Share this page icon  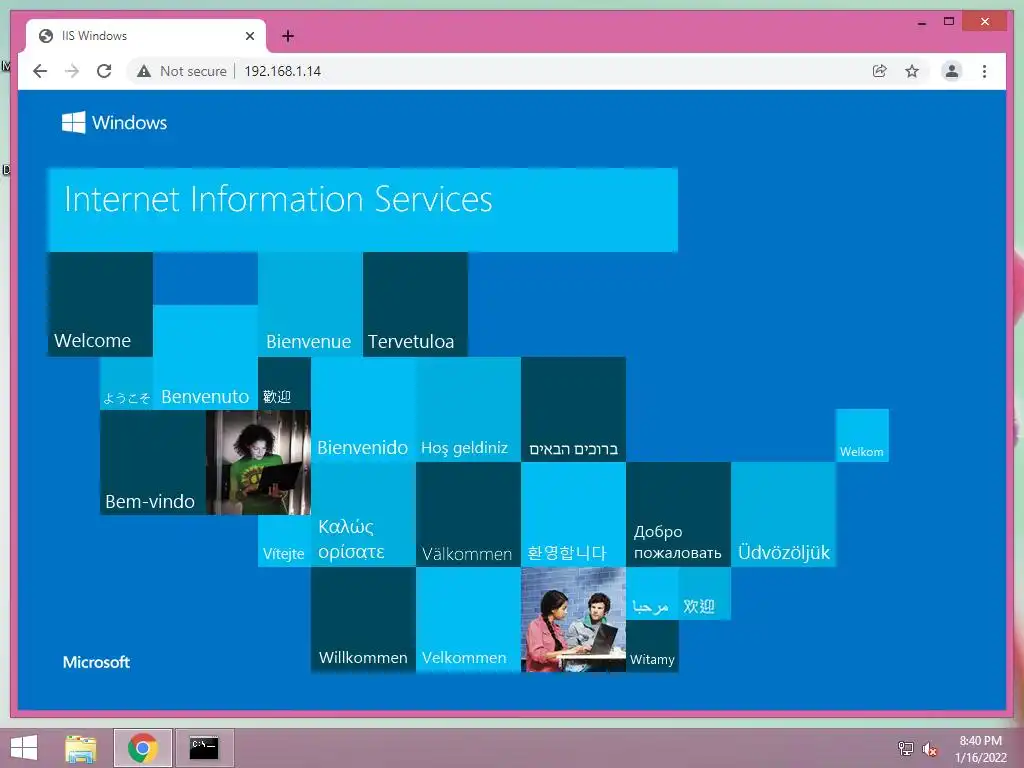pyautogui.click(x=880, y=71)
